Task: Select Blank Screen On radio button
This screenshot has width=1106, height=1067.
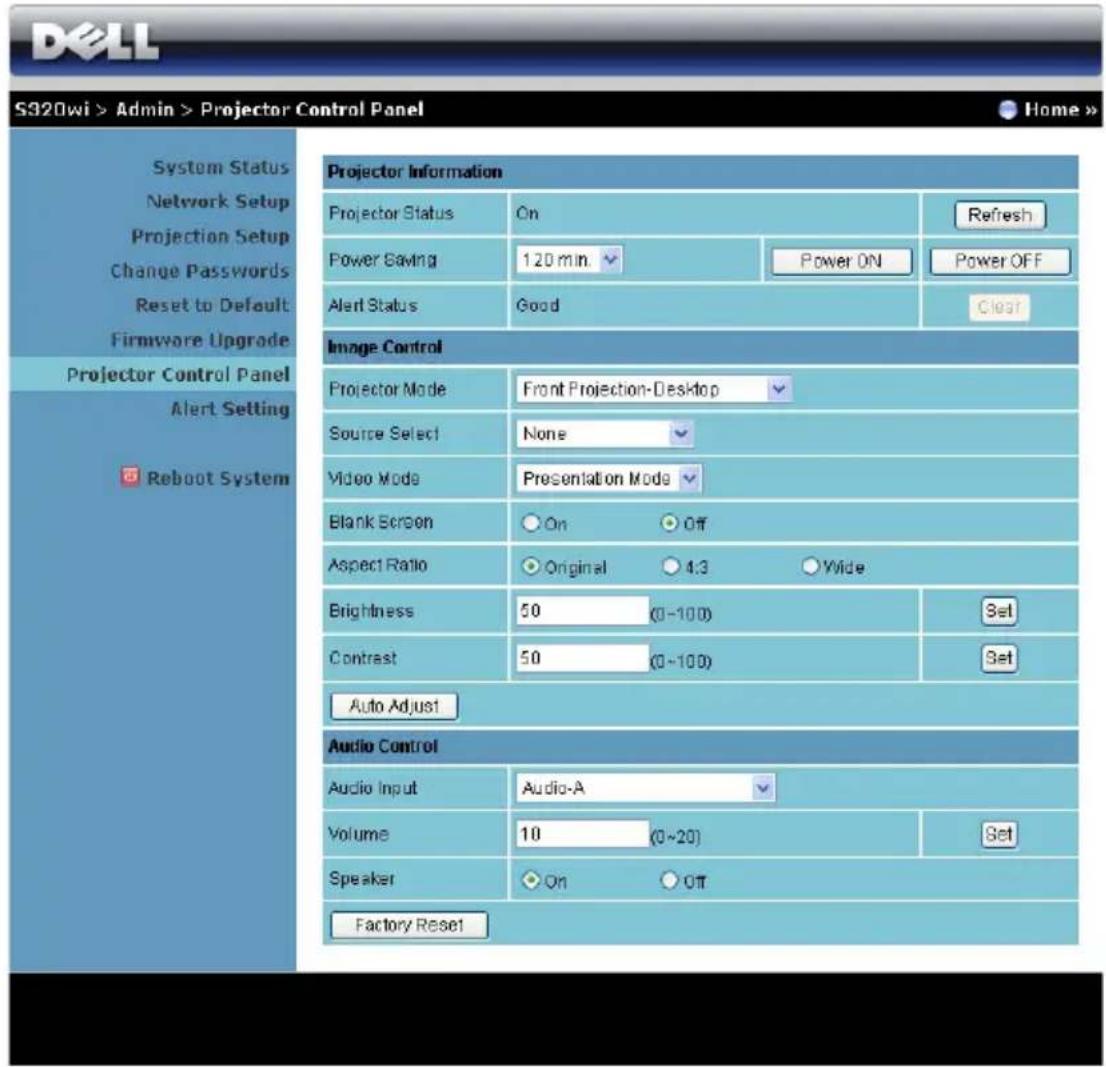Action: point(530,523)
